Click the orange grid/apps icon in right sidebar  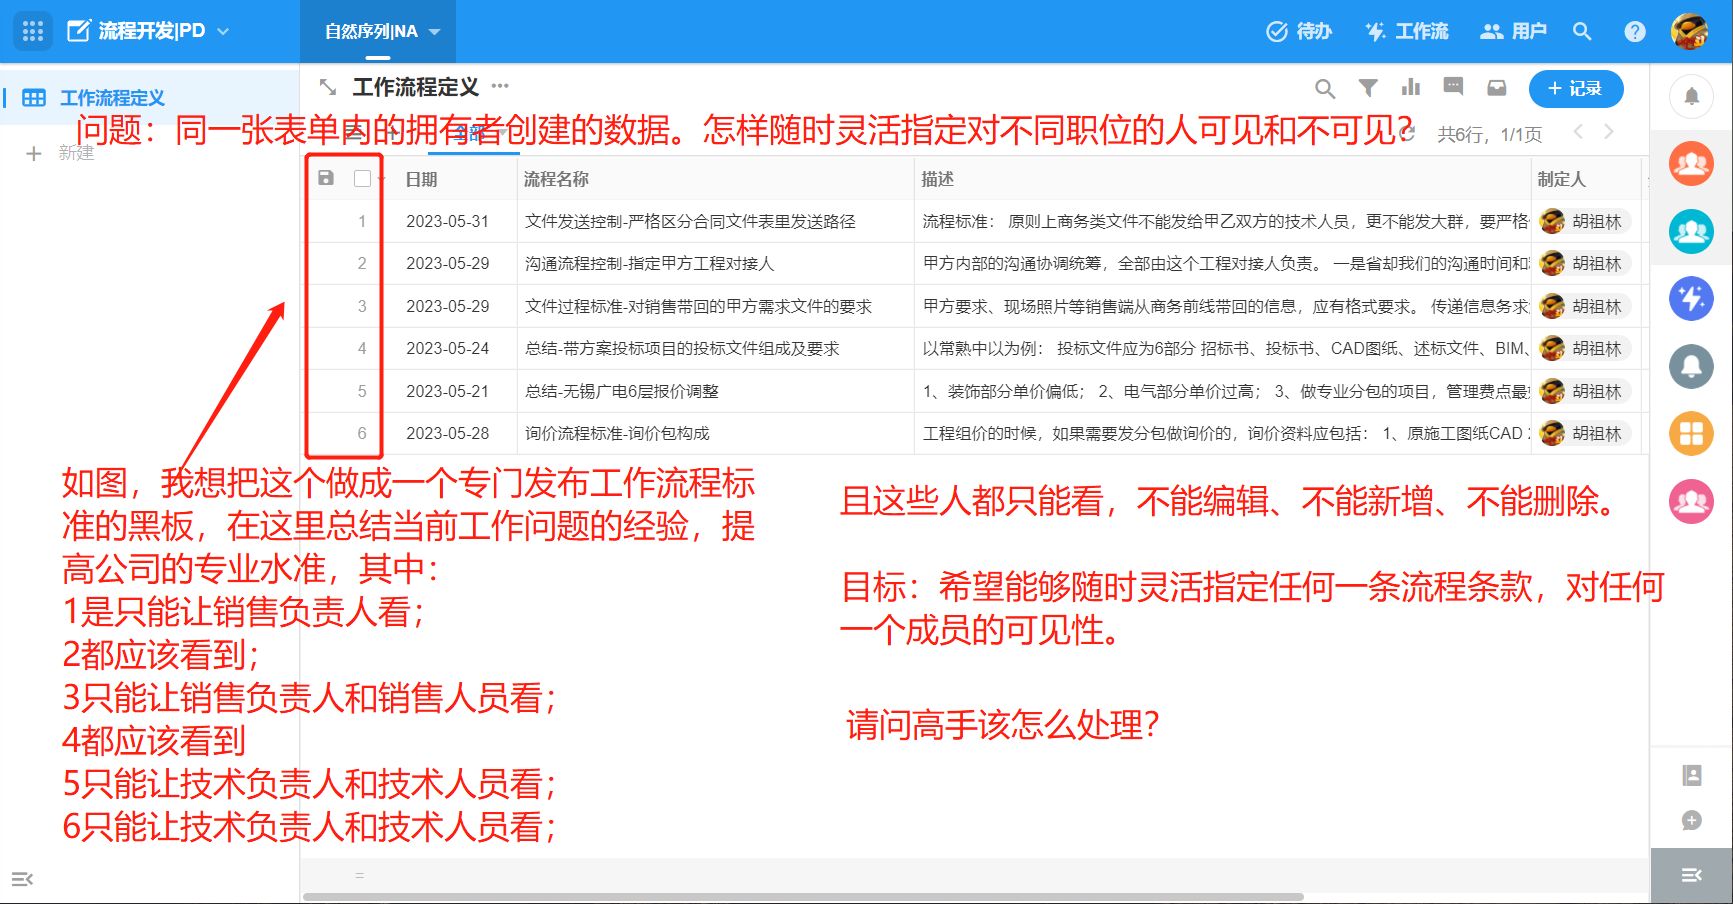click(1691, 433)
